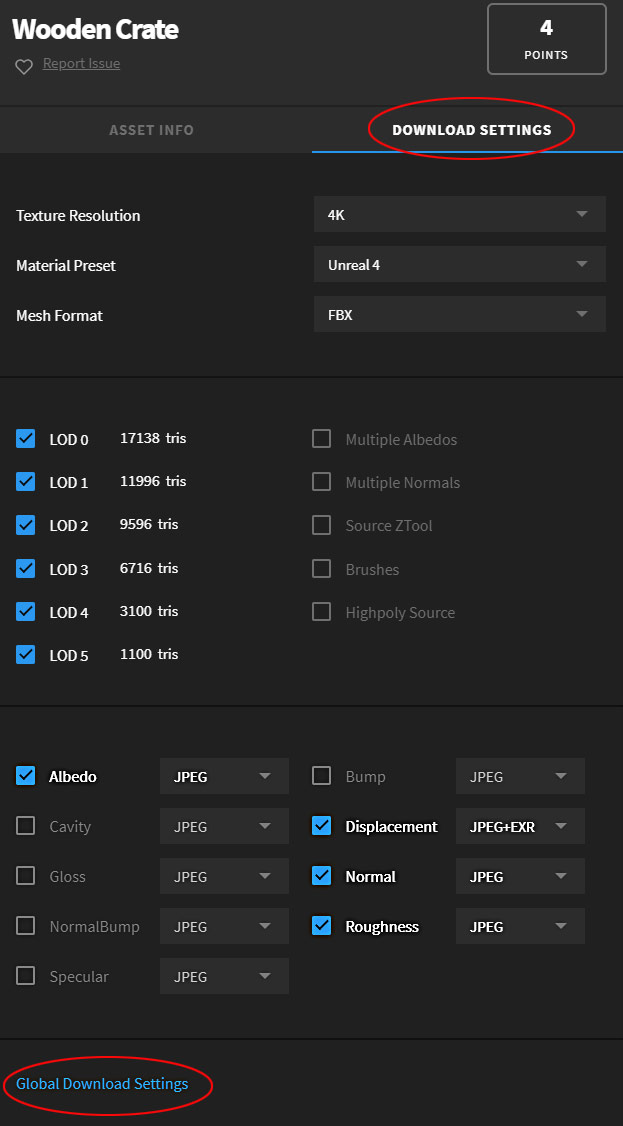Screen dimensions: 623x1126
Task: Click the 4 Points button
Action: coord(546,39)
